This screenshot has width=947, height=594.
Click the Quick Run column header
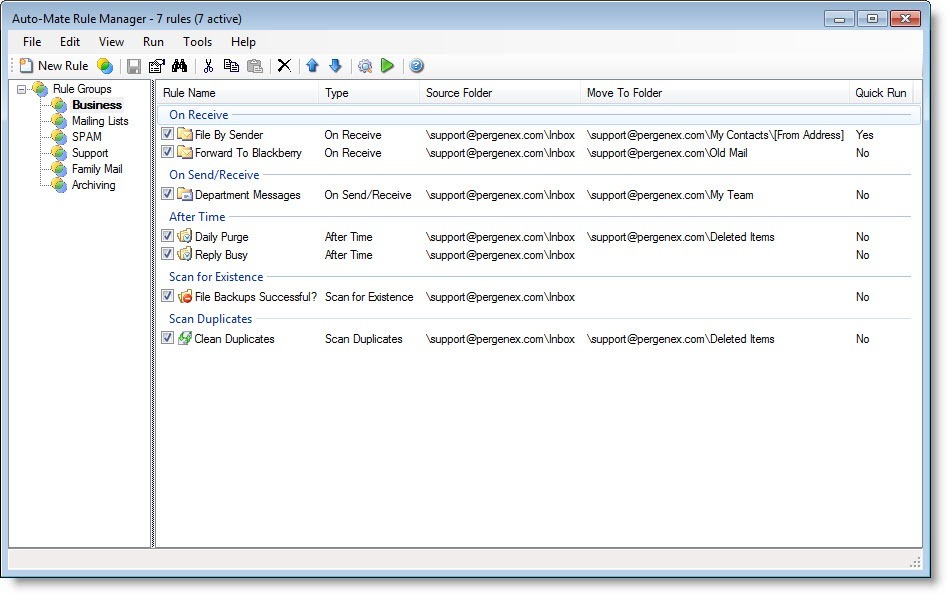[x=880, y=93]
